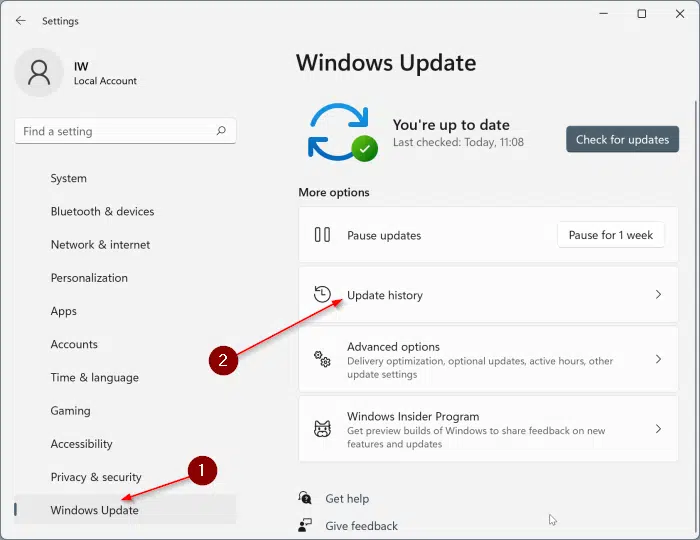Click the Update history label
The width and height of the screenshot is (700, 540).
click(x=384, y=295)
